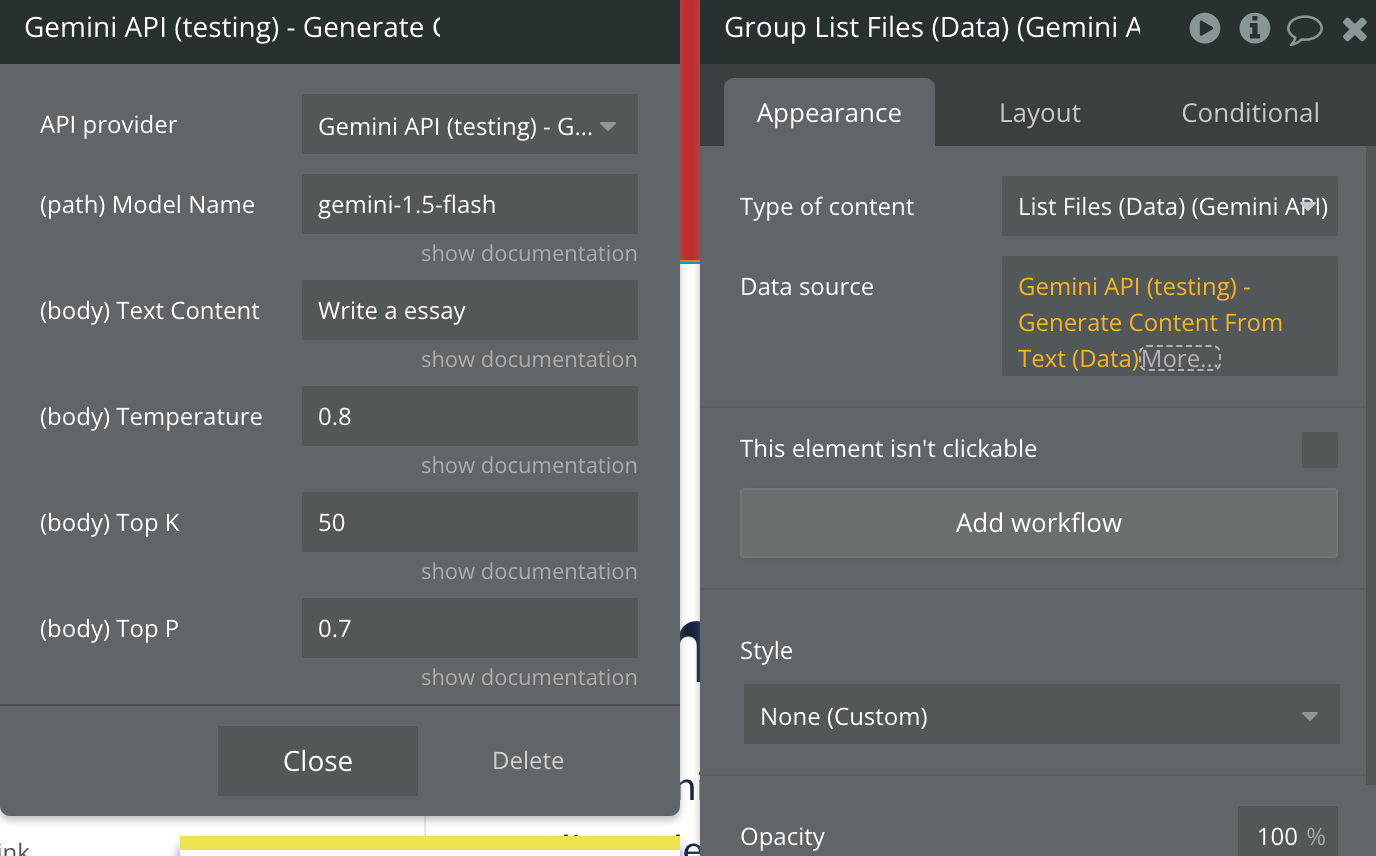The height and width of the screenshot is (856, 1376).
Task: Open the API provider dropdown
Action: (469, 125)
